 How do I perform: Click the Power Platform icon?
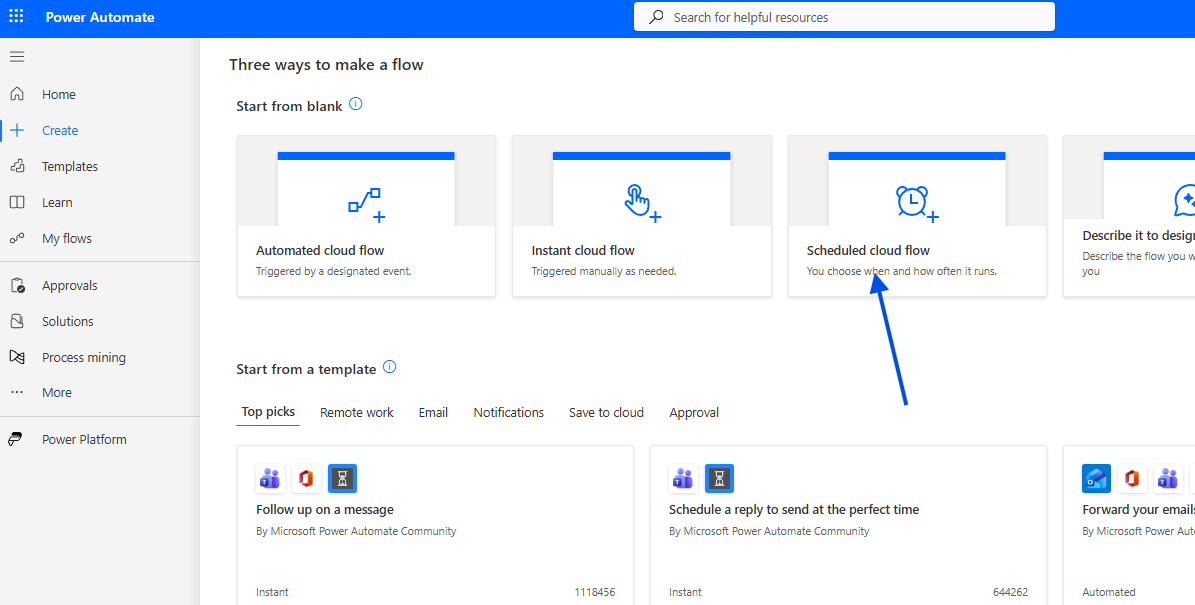(x=17, y=439)
